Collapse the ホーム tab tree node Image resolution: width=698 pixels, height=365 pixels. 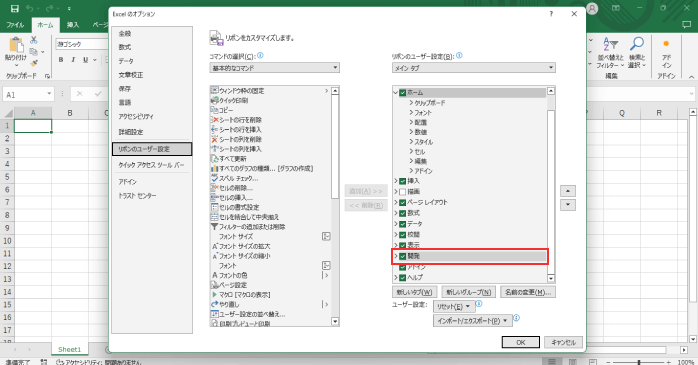pos(396,93)
